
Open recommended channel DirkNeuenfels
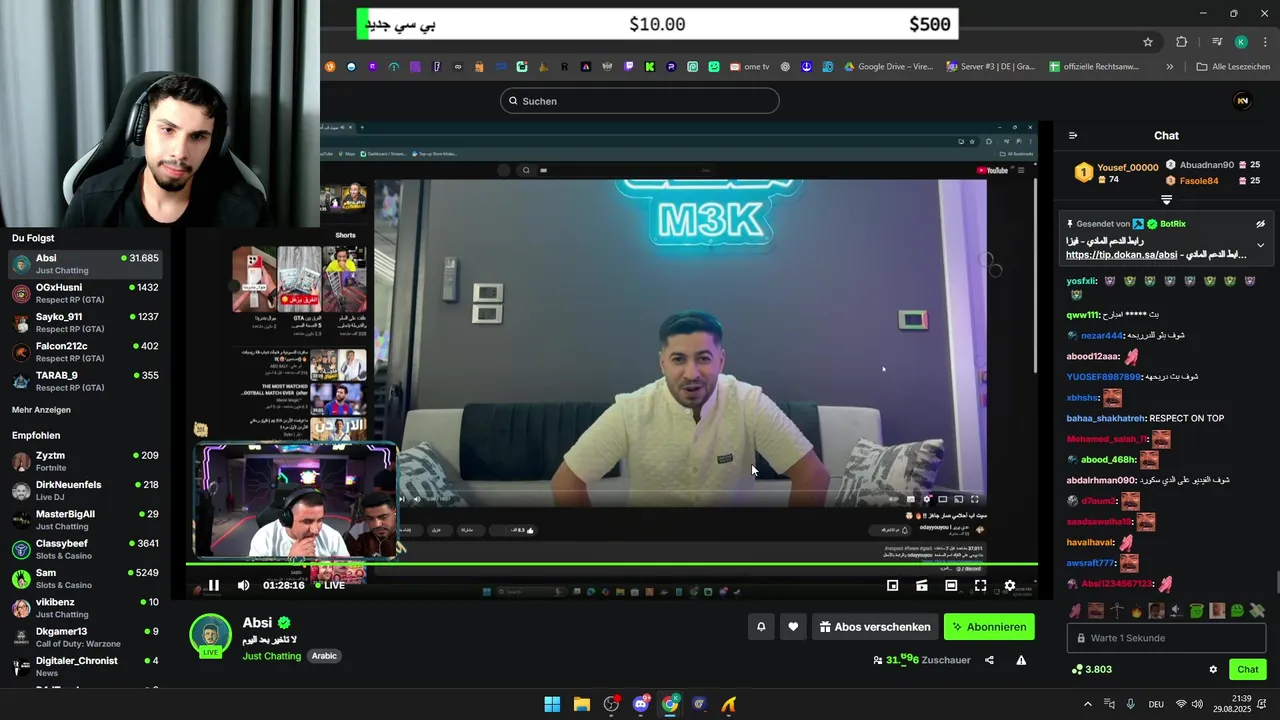[x=85, y=490]
